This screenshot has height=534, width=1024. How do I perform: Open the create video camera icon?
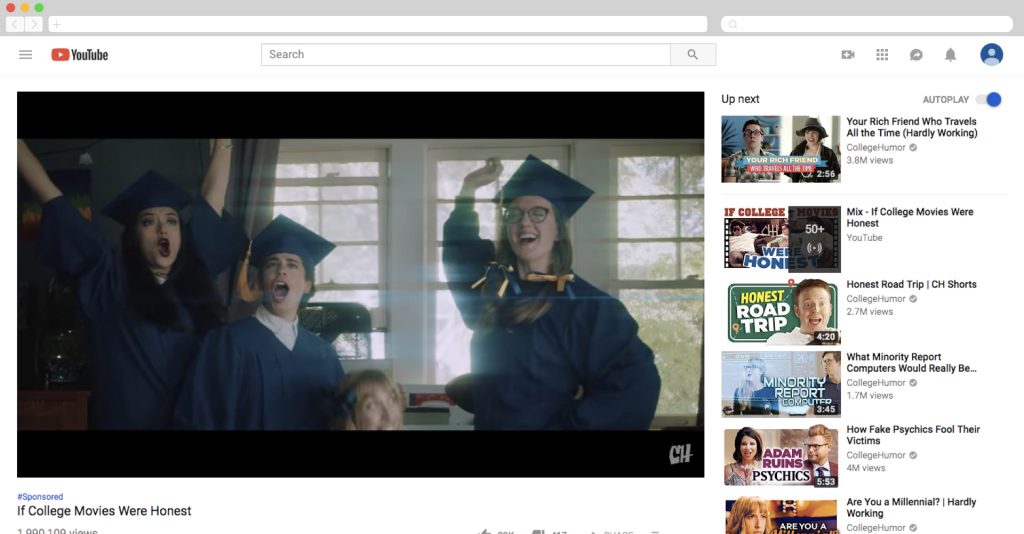pyautogui.click(x=848, y=55)
